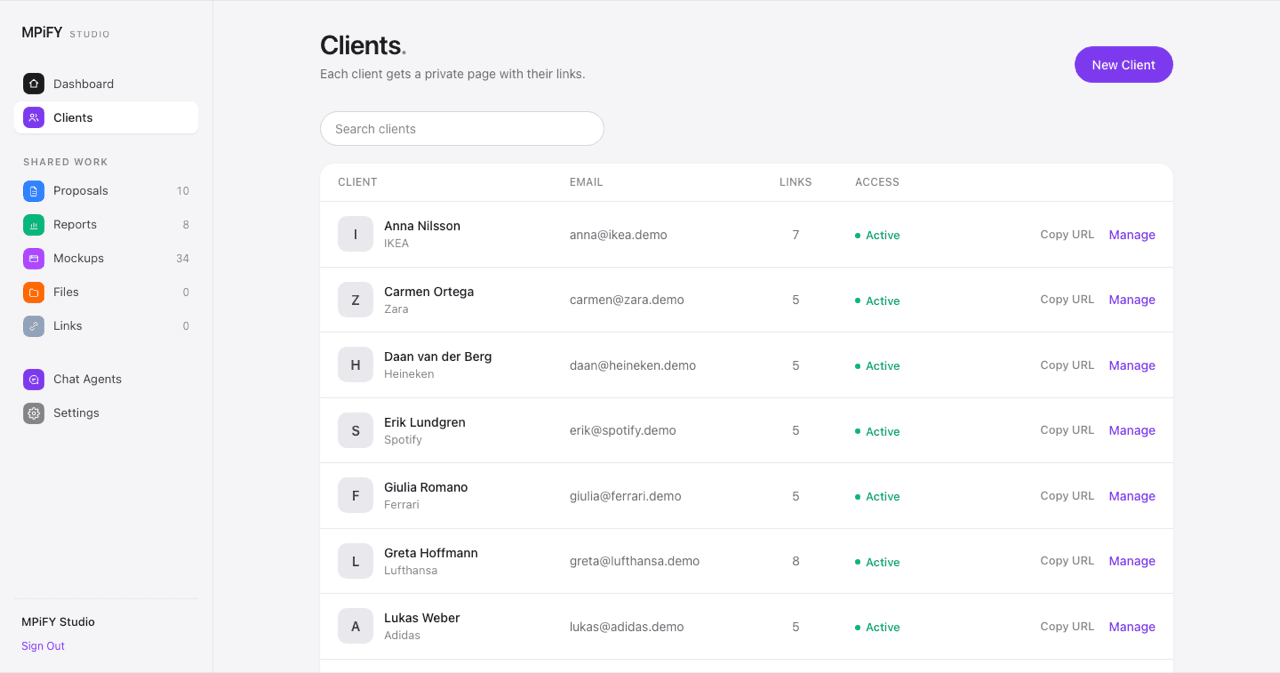Click the orange Files folder icon

[34, 293]
